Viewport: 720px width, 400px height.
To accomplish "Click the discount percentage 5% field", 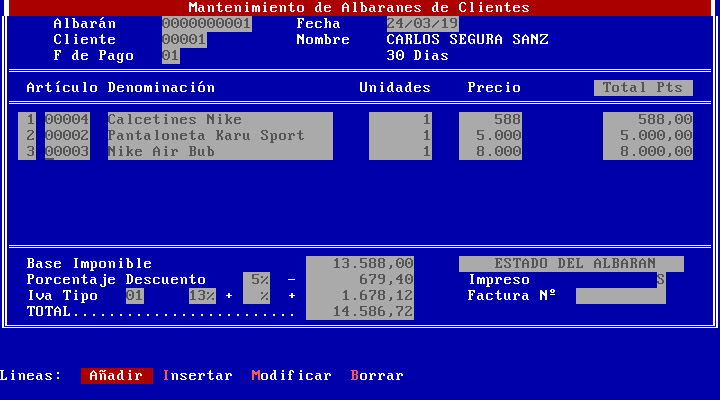I will point(257,280).
